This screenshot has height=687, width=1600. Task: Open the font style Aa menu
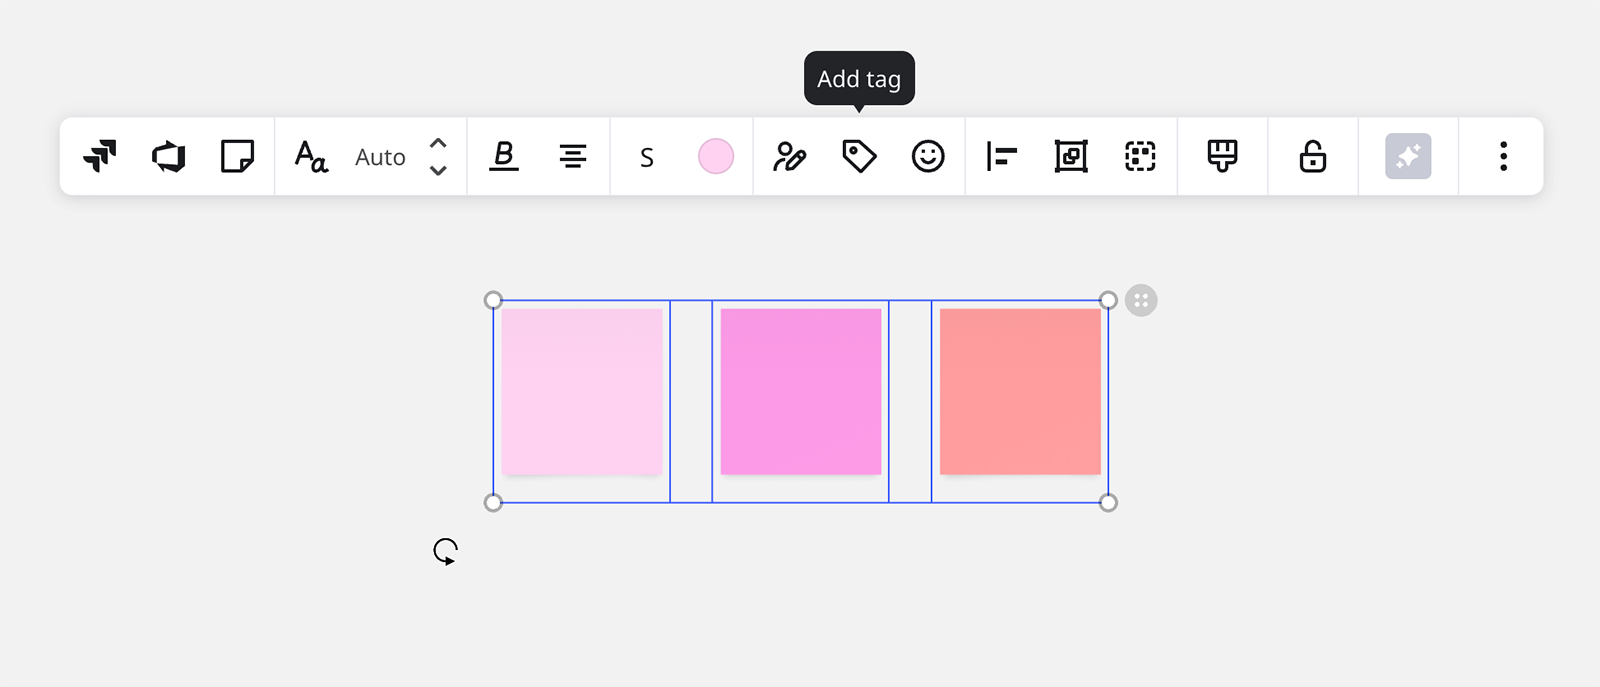[x=311, y=156]
